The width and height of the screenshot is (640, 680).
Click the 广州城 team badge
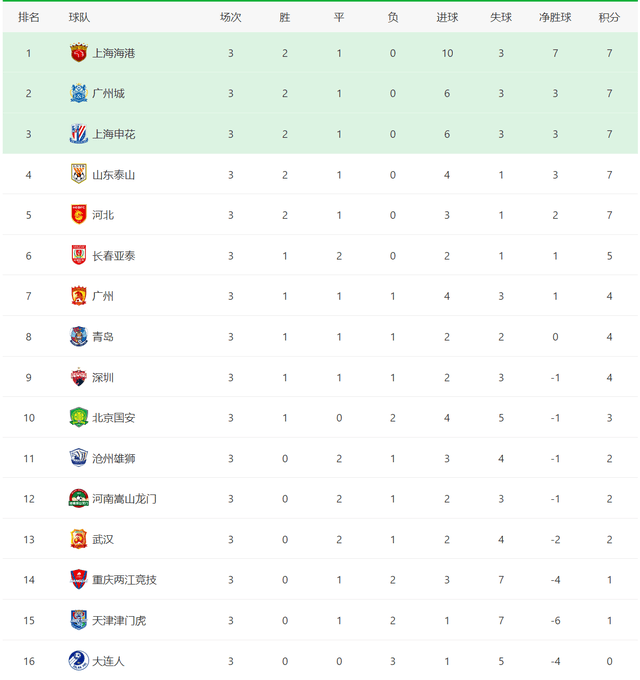pyautogui.click(x=78, y=93)
